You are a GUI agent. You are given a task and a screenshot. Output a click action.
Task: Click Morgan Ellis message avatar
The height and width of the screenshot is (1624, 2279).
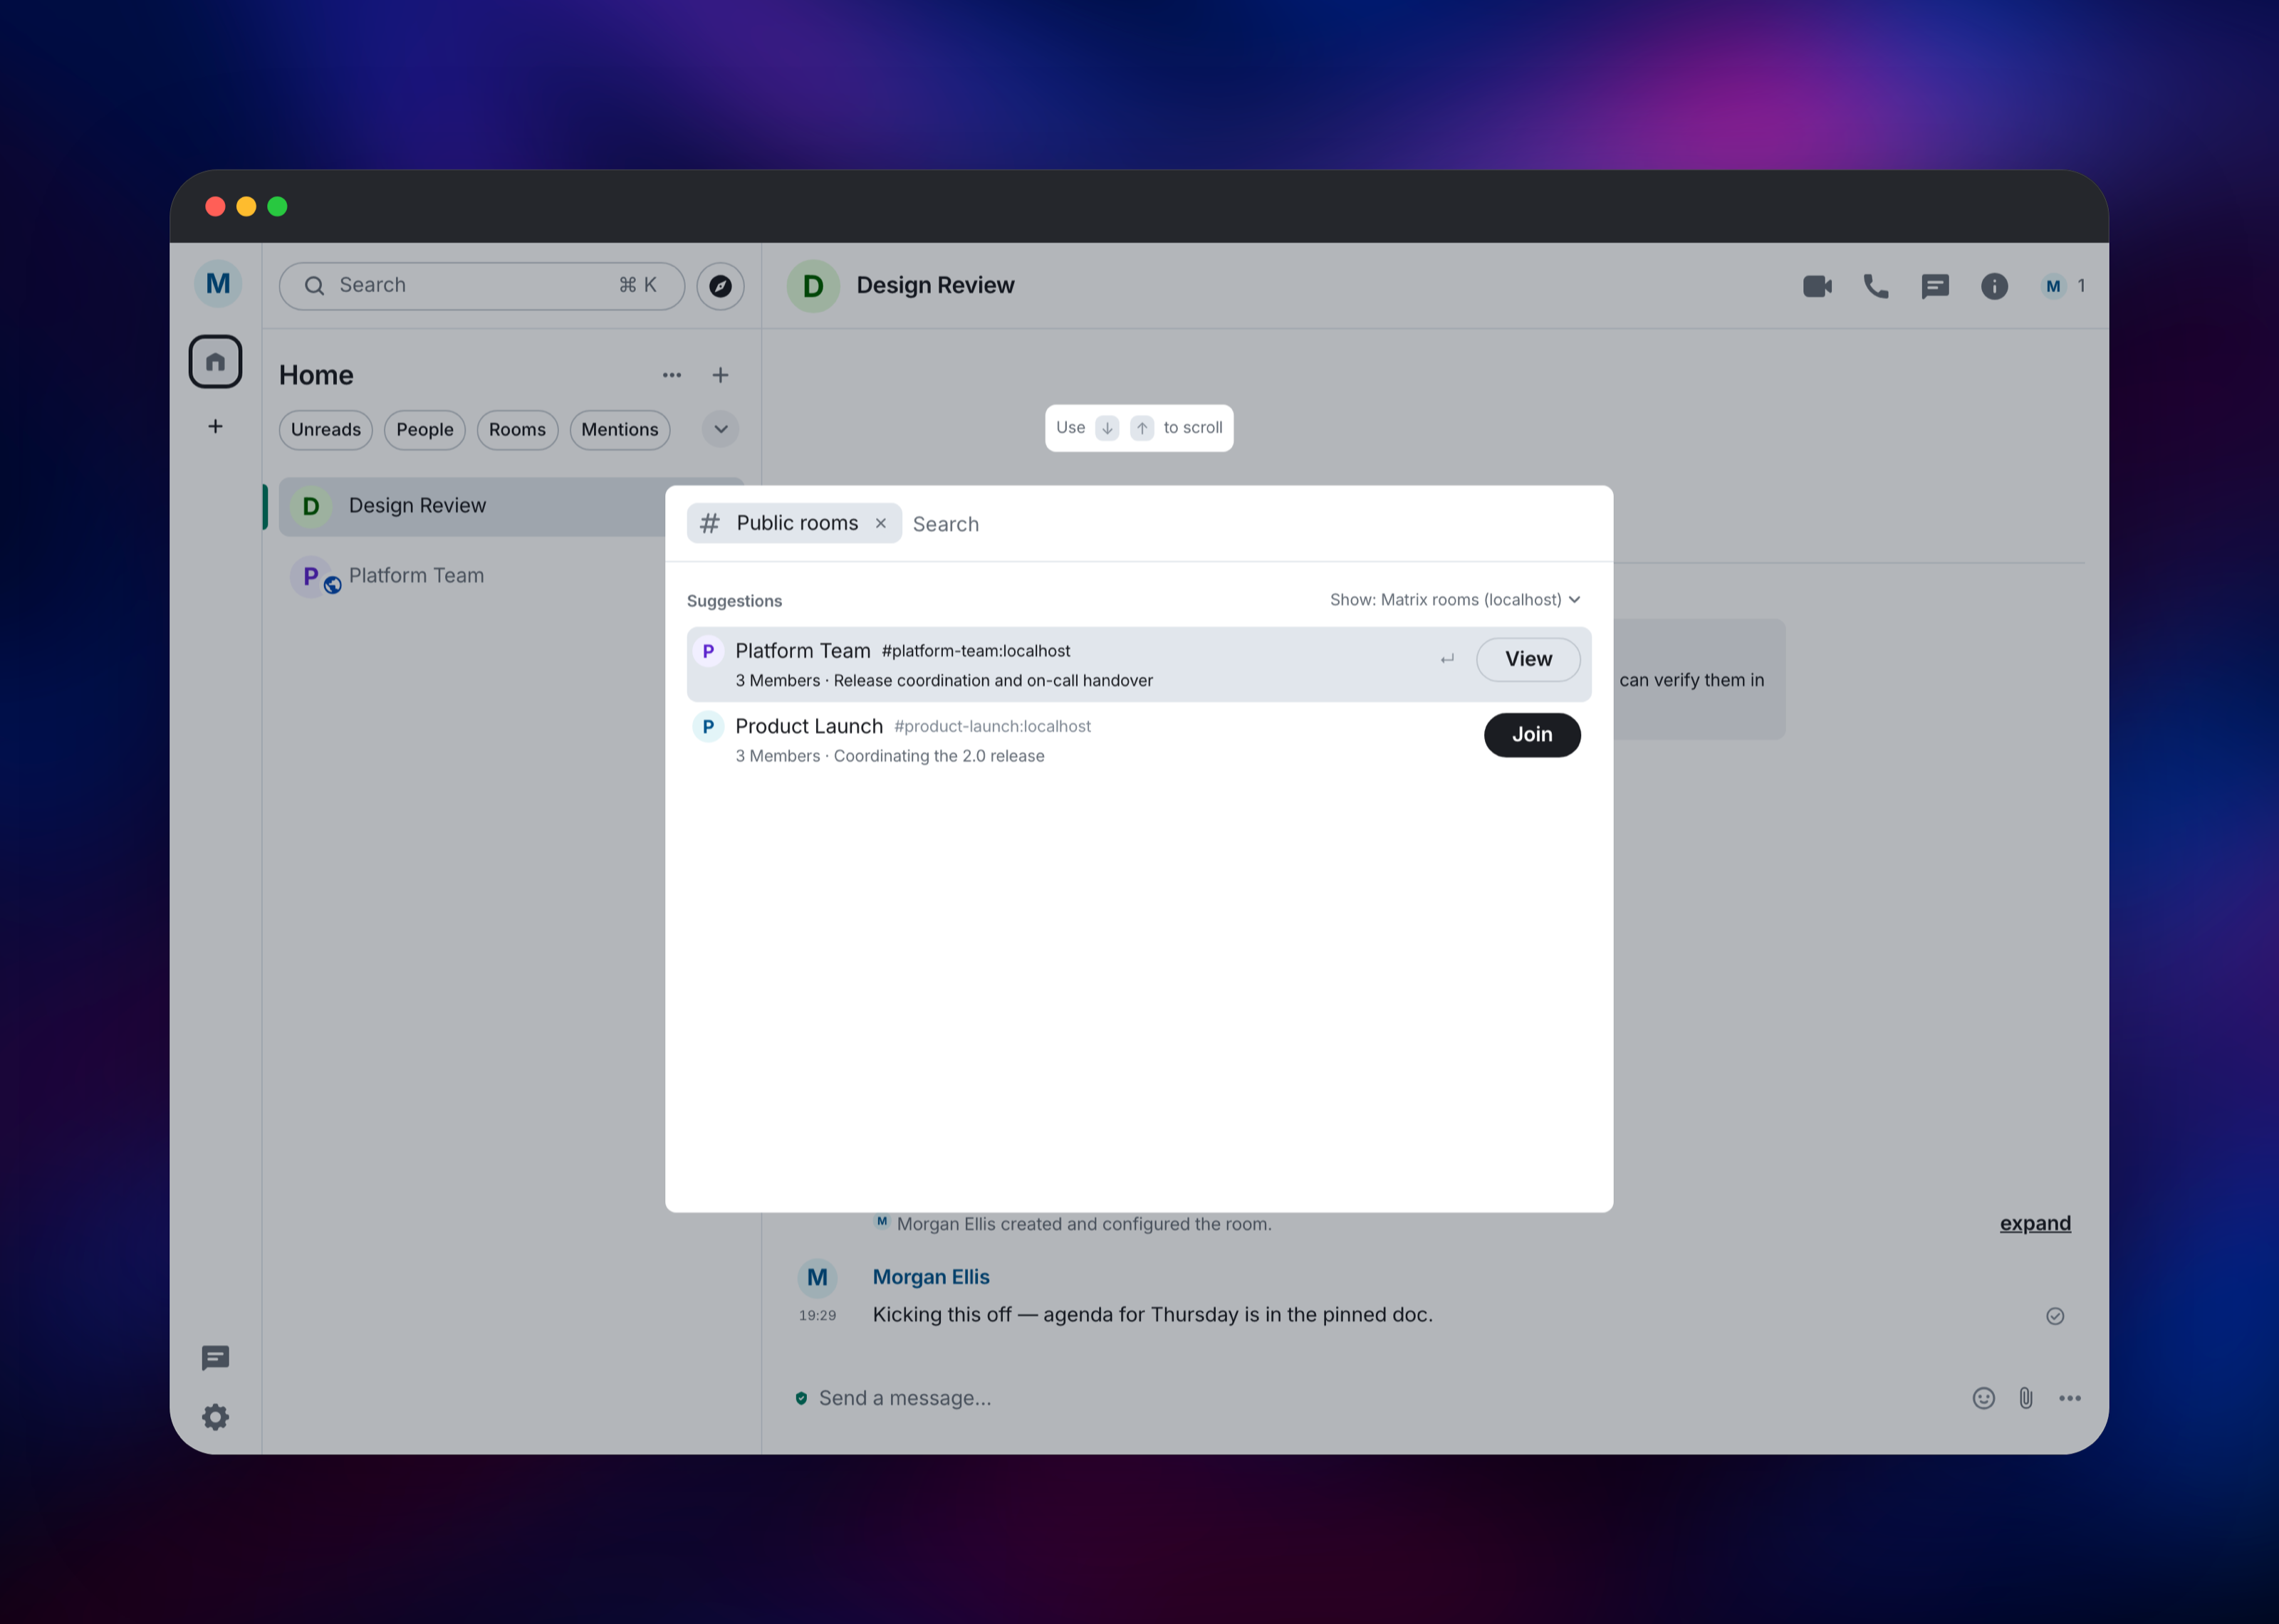(x=817, y=1277)
